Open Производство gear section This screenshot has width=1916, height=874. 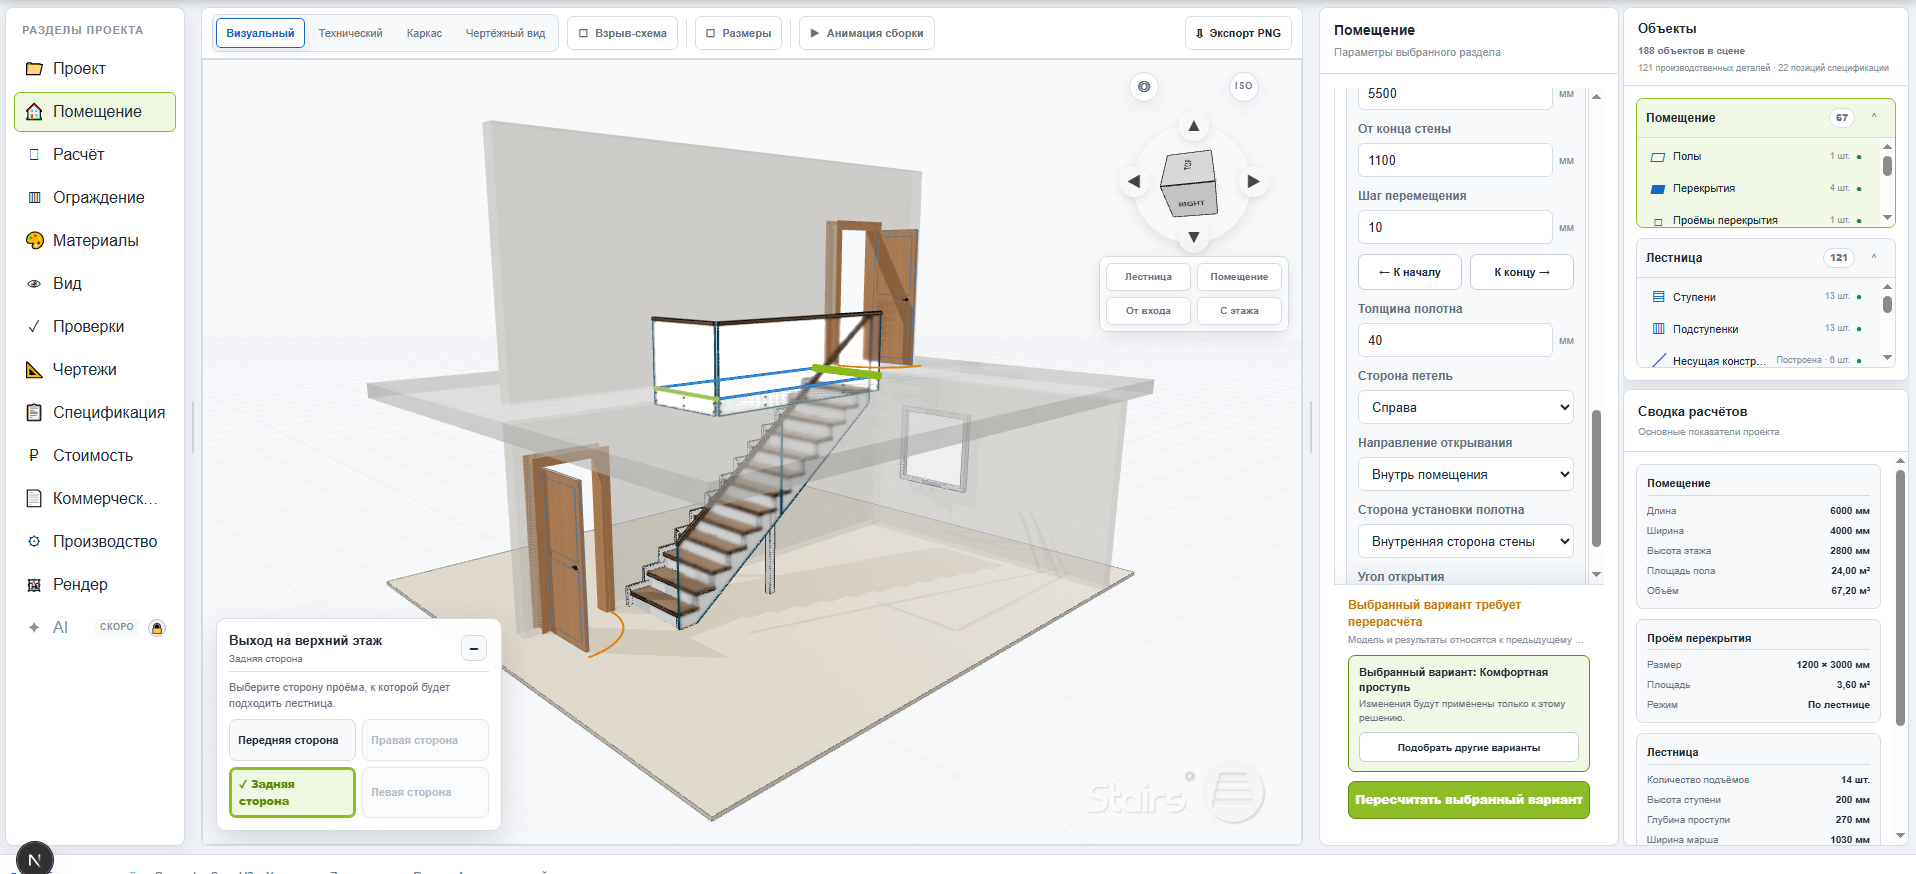[34, 542]
